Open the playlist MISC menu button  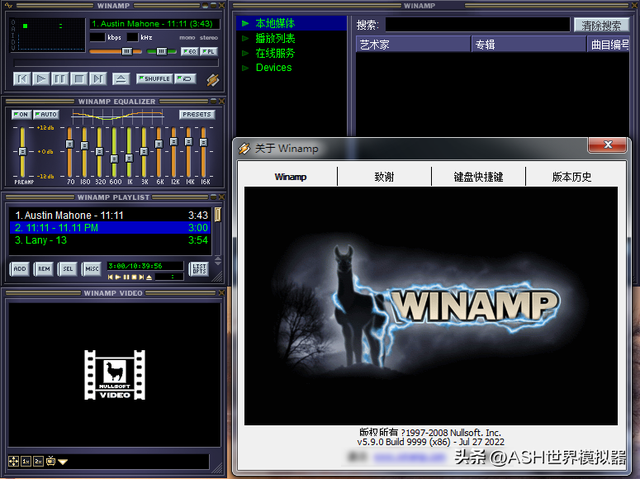(92, 269)
